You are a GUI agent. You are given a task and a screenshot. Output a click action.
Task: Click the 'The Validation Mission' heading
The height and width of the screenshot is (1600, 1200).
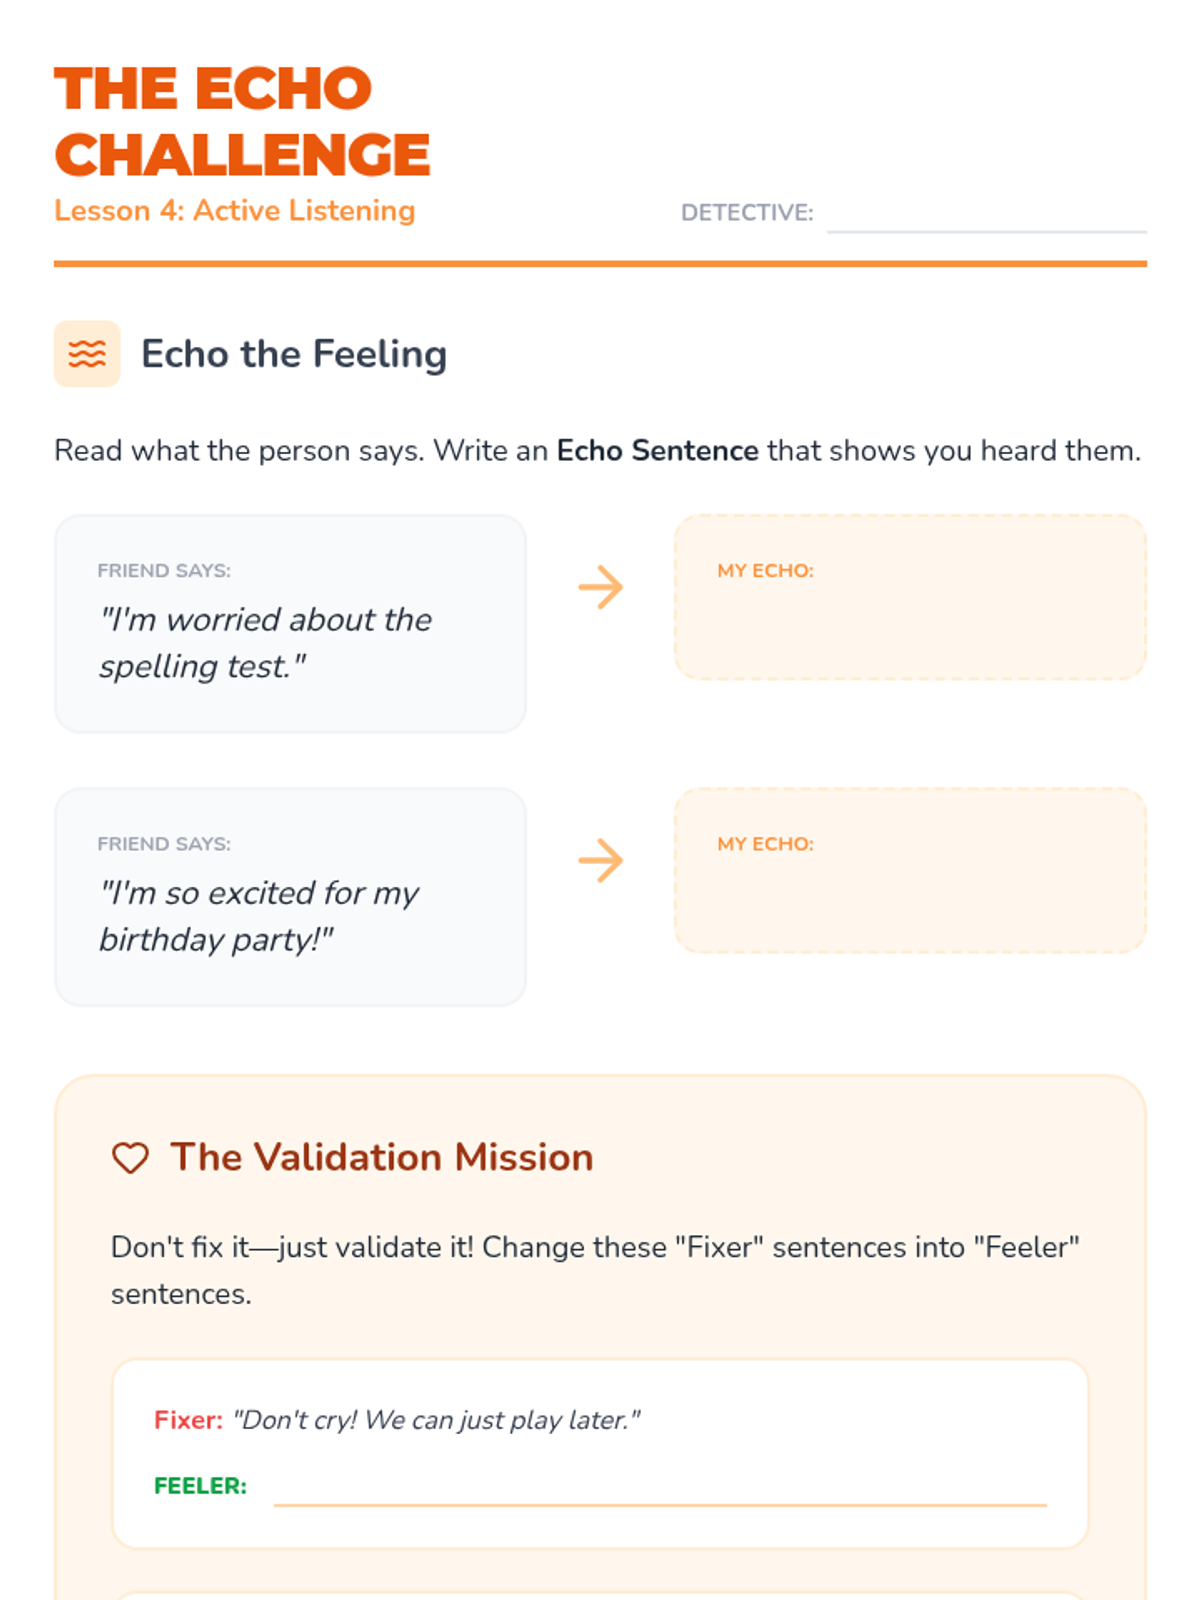pyautogui.click(x=382, y=1157)
